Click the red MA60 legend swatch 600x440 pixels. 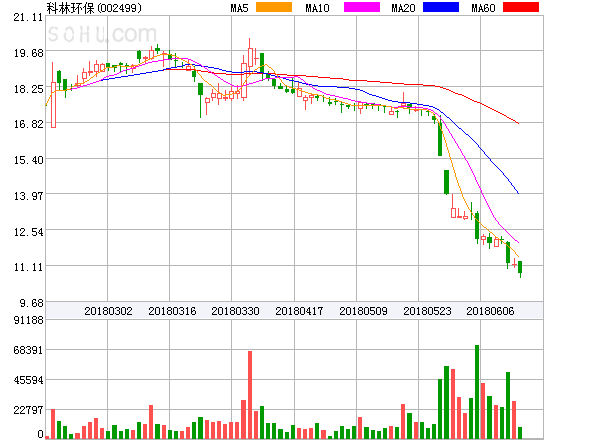pyautogui.click(x=521, y=7)
